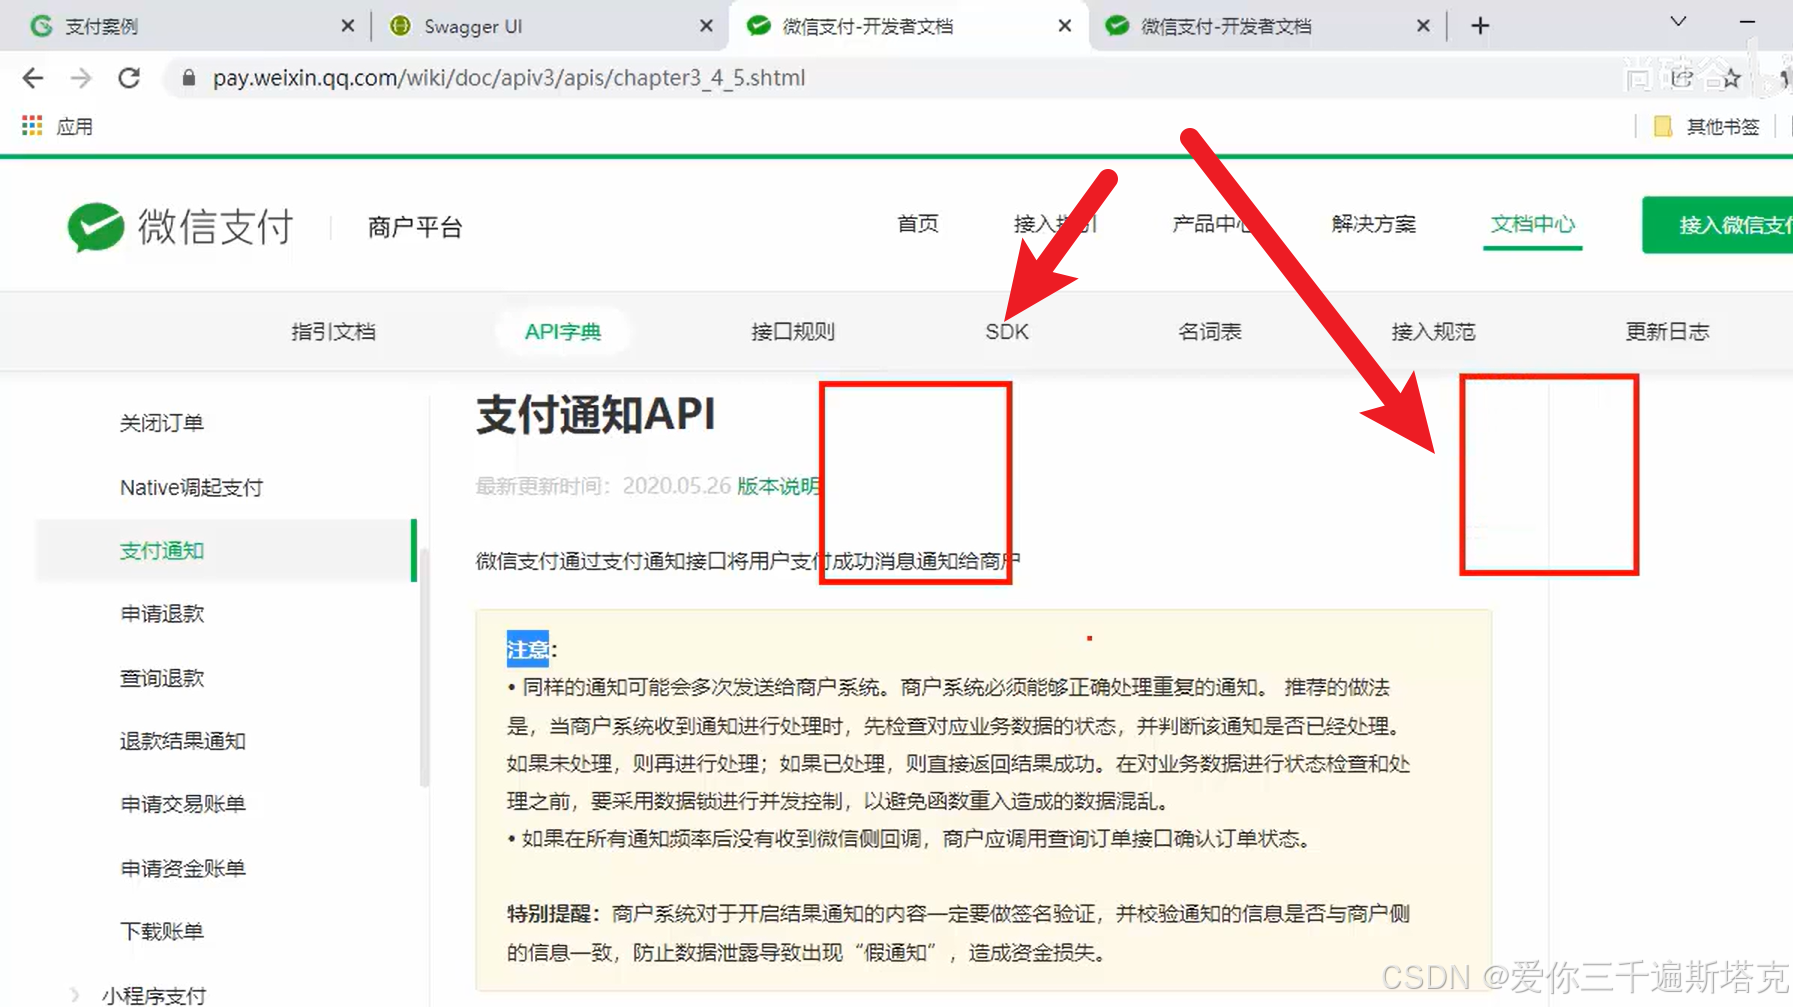This screenshot has height=1007, width=1793.
Task: Open Native调起支付 in the sidebar
Action: click(191, 488)
